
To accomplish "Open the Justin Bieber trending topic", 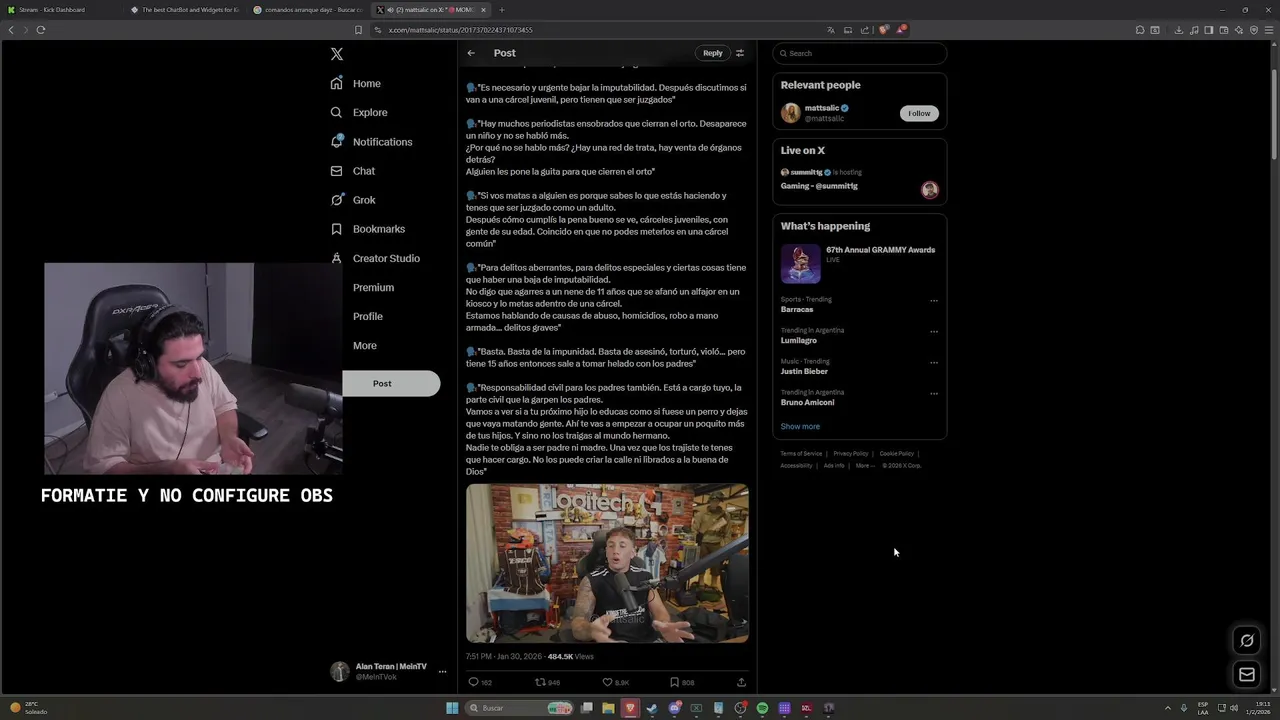I will (x=804, y=371).
